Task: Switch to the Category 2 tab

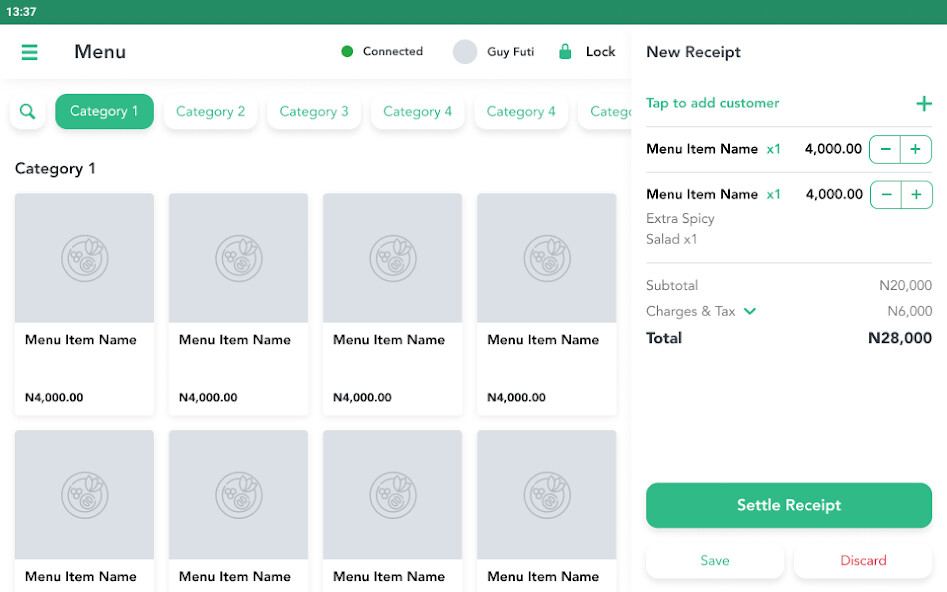Action: pyautogui.click(x=210, y=111)
